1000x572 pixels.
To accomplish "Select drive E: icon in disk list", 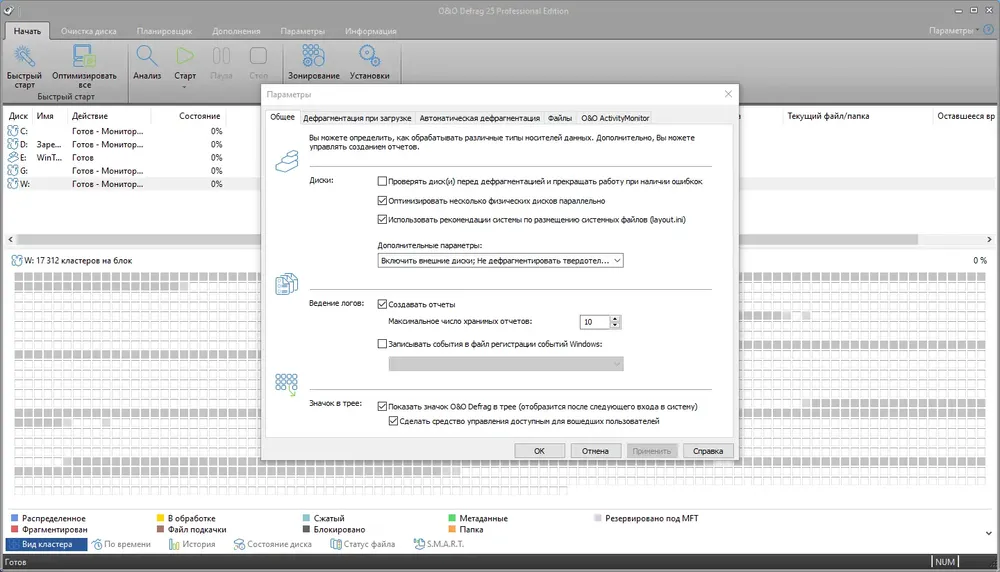I will (13, 157).
